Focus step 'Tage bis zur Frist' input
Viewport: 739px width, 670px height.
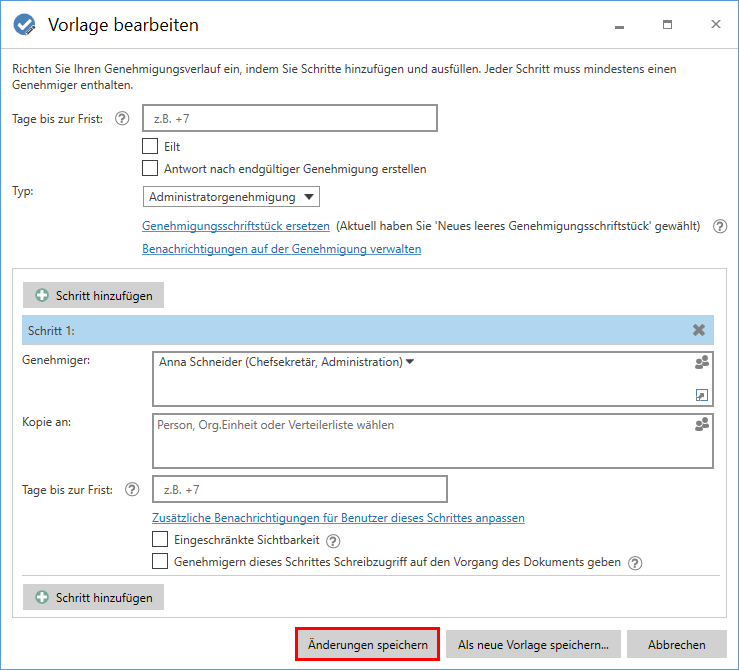[x=300, y=489]
